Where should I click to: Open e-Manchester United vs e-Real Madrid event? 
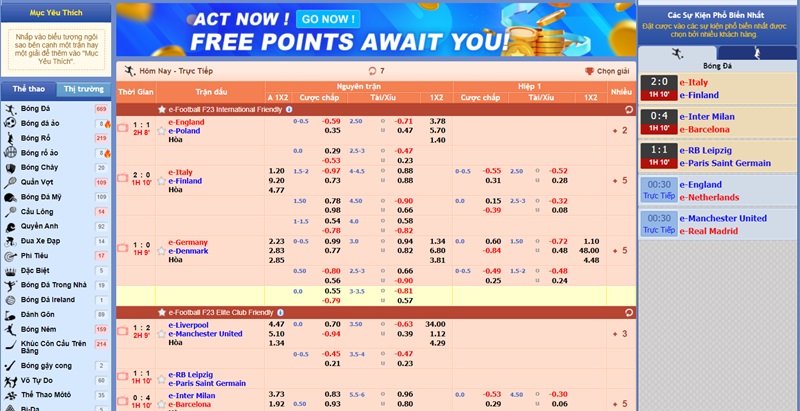point(717,224)
